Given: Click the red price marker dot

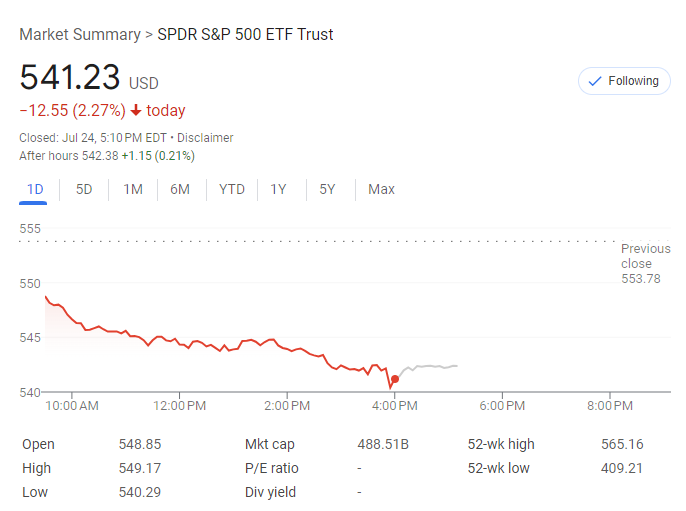Looking at the screenshot, I should pos(395,379).
